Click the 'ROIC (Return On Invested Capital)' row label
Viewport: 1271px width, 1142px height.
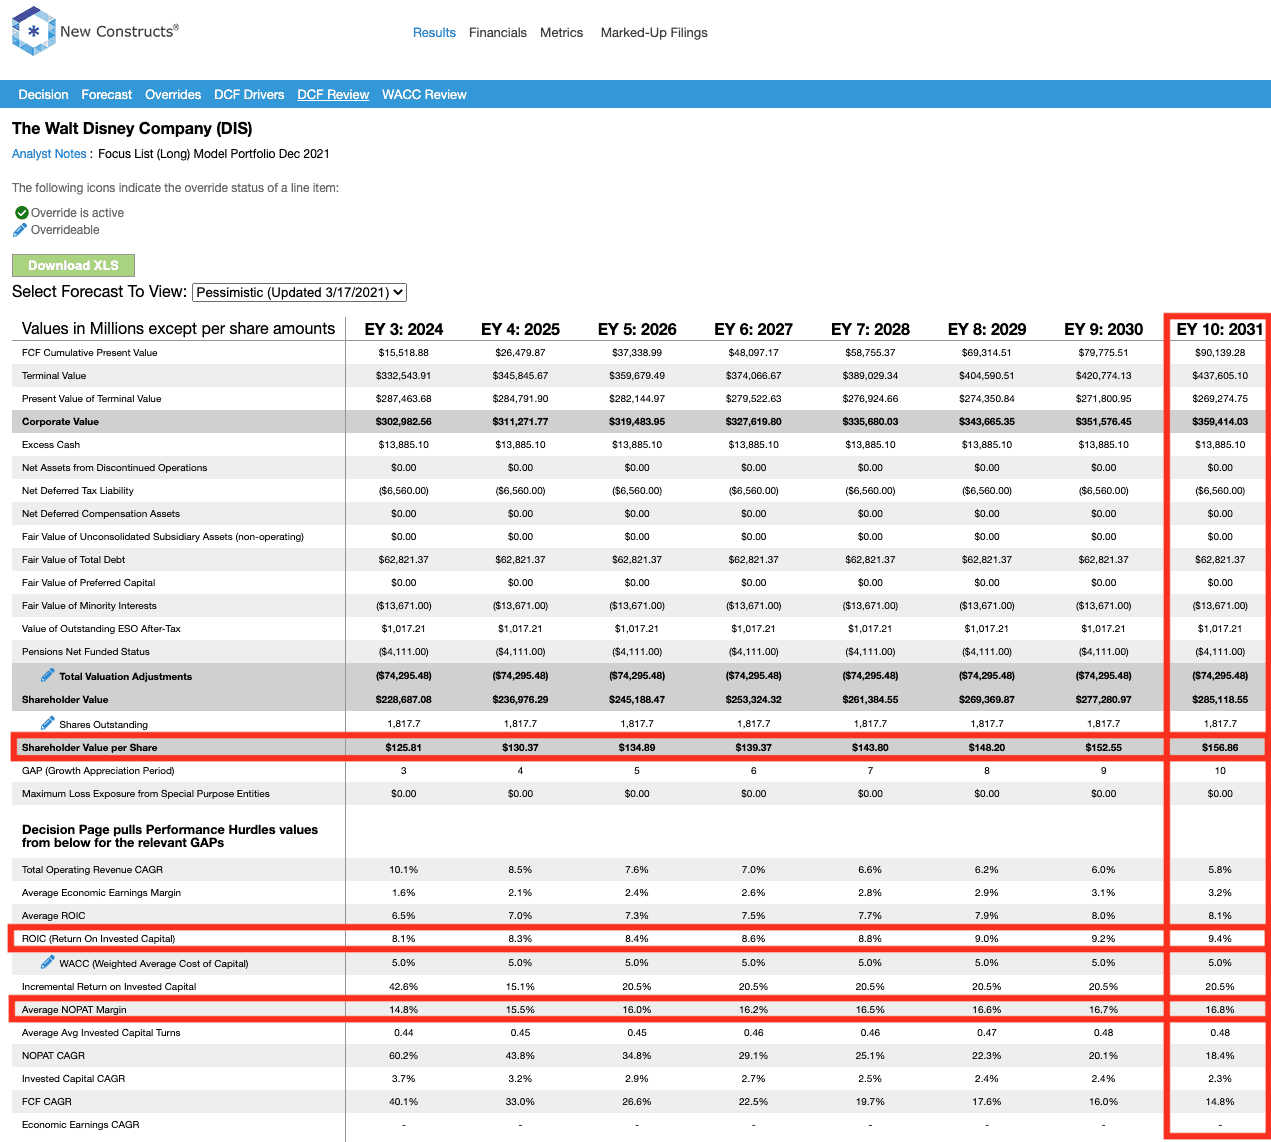pyautogui.click(x=98, y=939)
